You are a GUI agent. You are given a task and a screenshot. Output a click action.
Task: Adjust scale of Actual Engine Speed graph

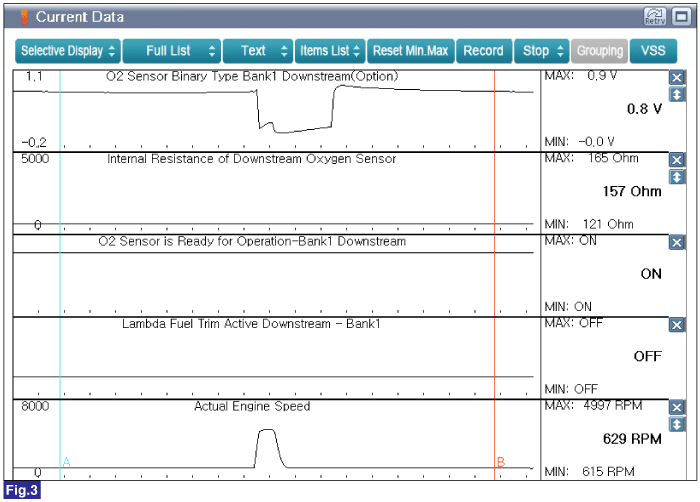pyautogui.click(x=677, y=424)
